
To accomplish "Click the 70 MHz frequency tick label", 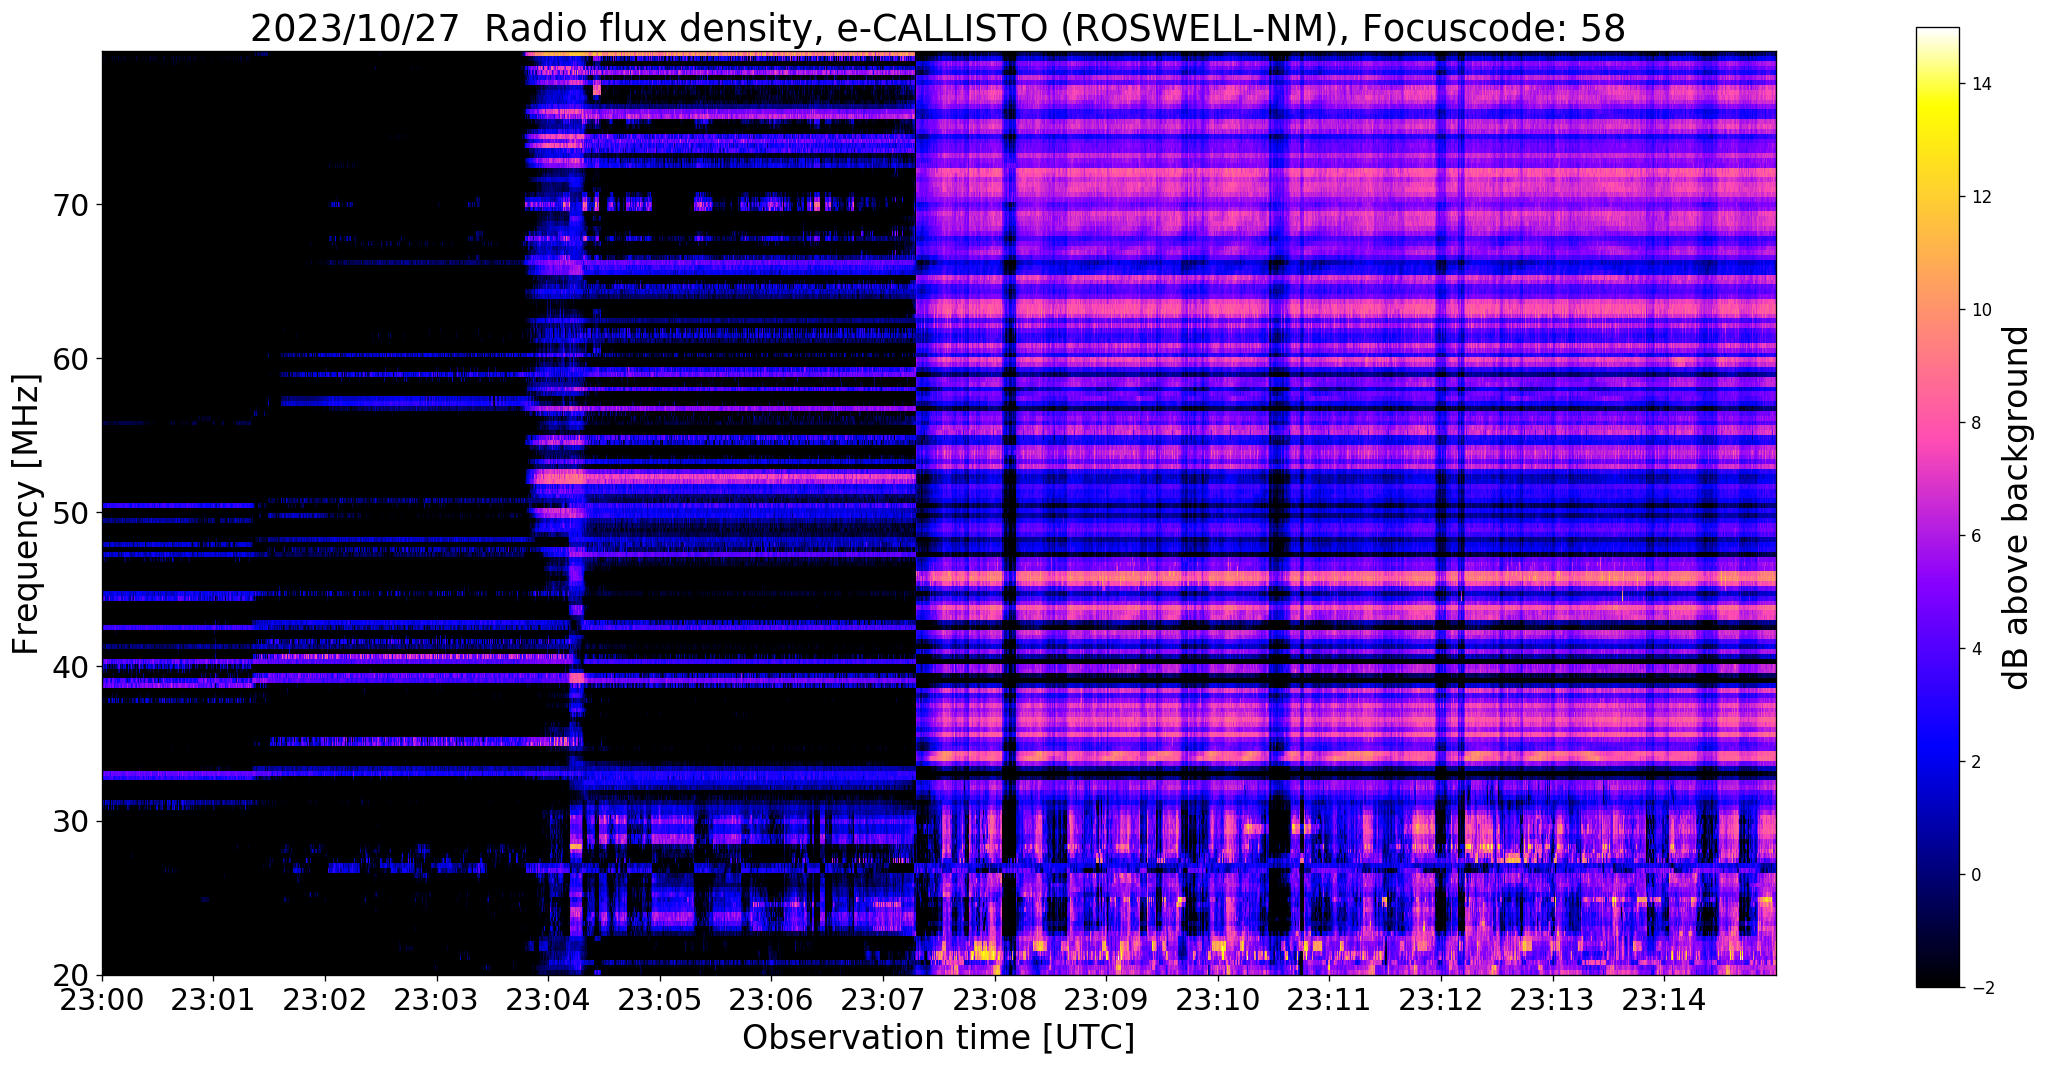I will point(69,205).
